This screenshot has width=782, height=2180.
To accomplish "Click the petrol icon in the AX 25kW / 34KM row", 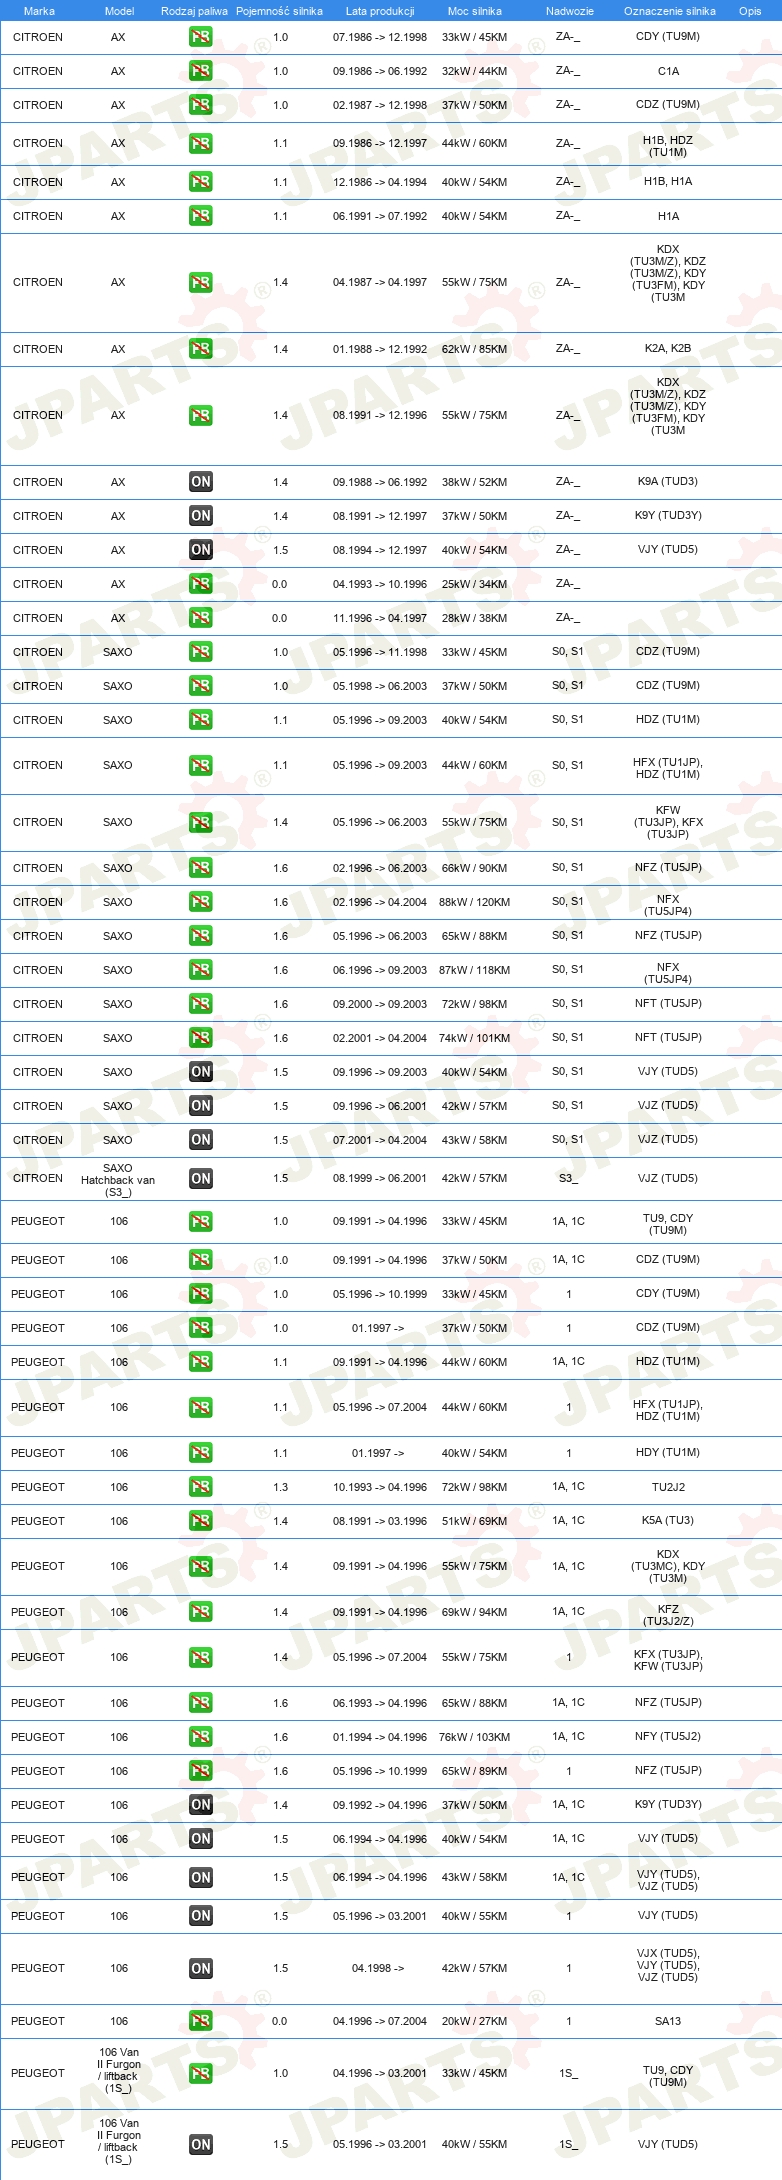I will point(201,584).
